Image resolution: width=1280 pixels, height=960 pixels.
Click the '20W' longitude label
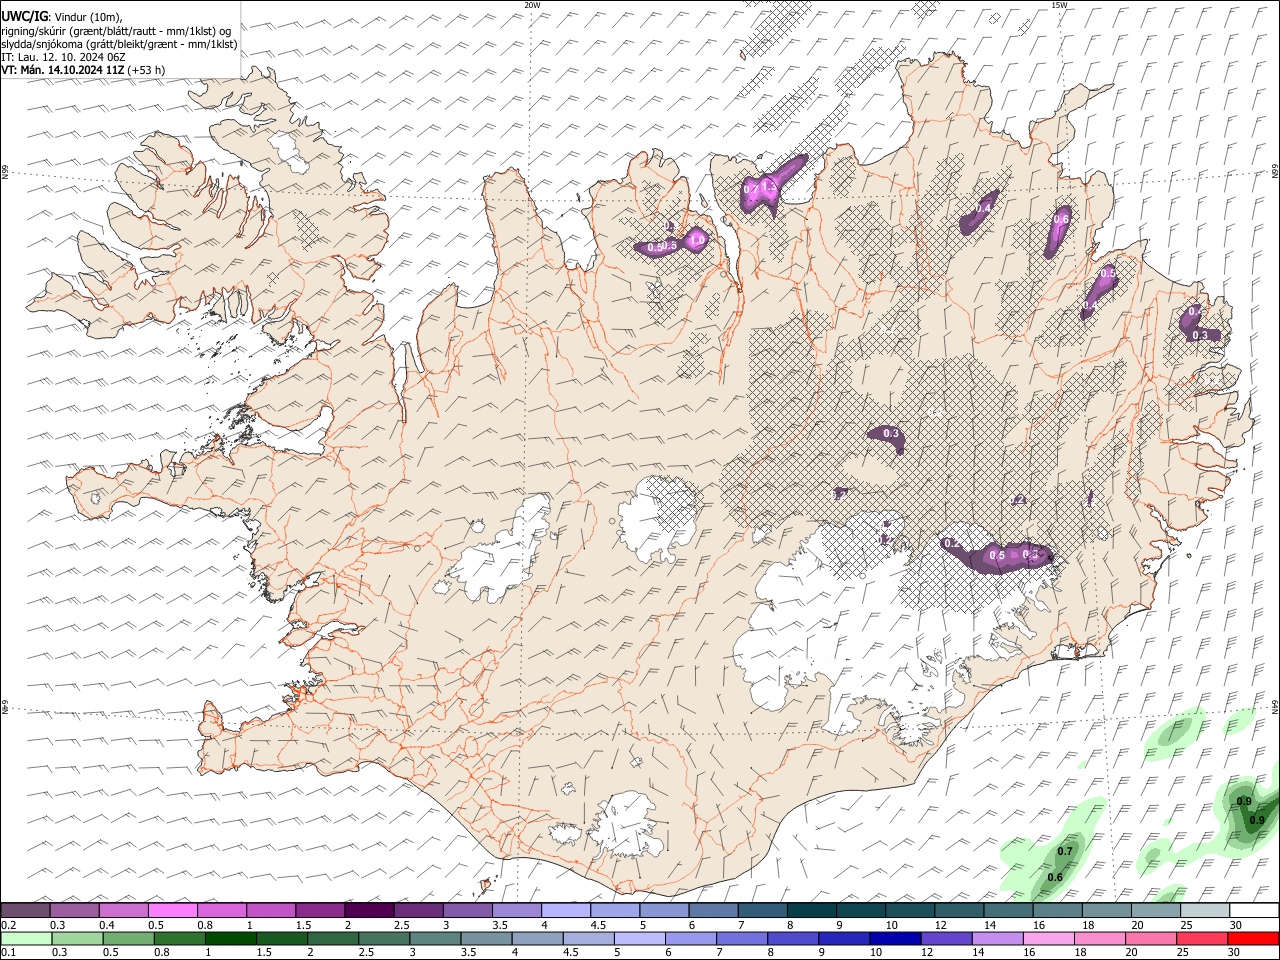coord(532,5)
